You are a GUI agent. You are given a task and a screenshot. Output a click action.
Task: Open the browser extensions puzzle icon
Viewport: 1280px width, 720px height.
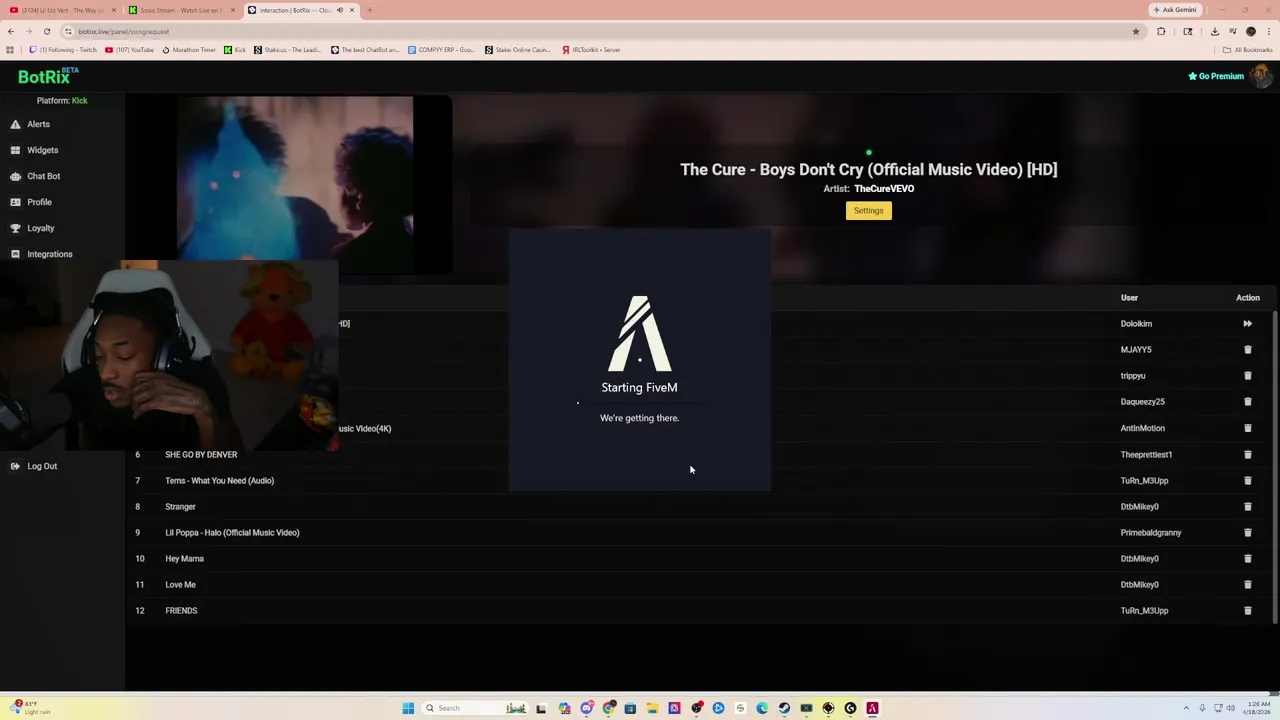(1161, 31)
